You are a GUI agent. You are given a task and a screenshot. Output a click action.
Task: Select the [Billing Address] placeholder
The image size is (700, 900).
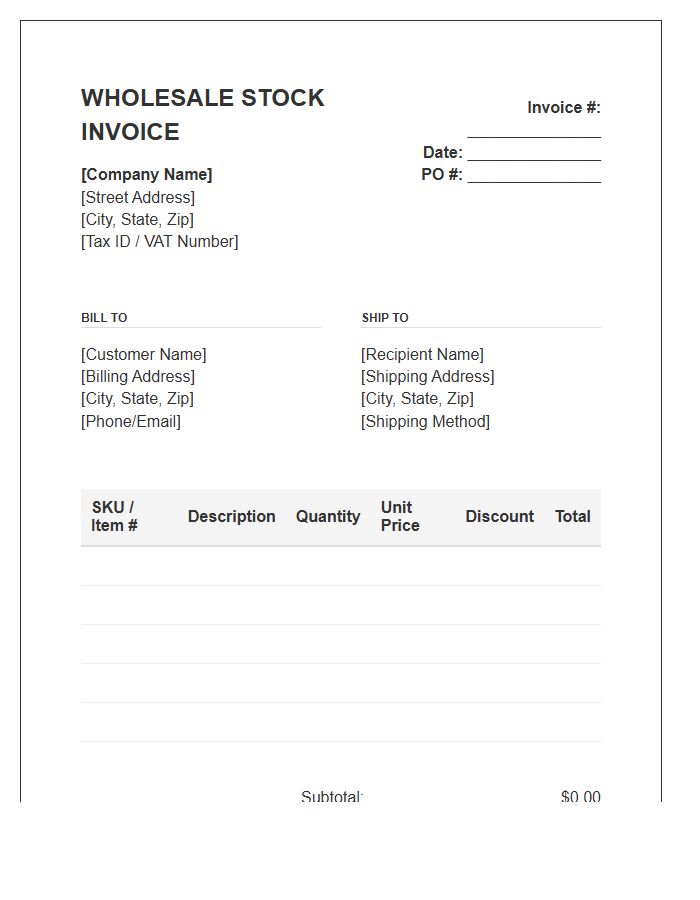(138, 376)
